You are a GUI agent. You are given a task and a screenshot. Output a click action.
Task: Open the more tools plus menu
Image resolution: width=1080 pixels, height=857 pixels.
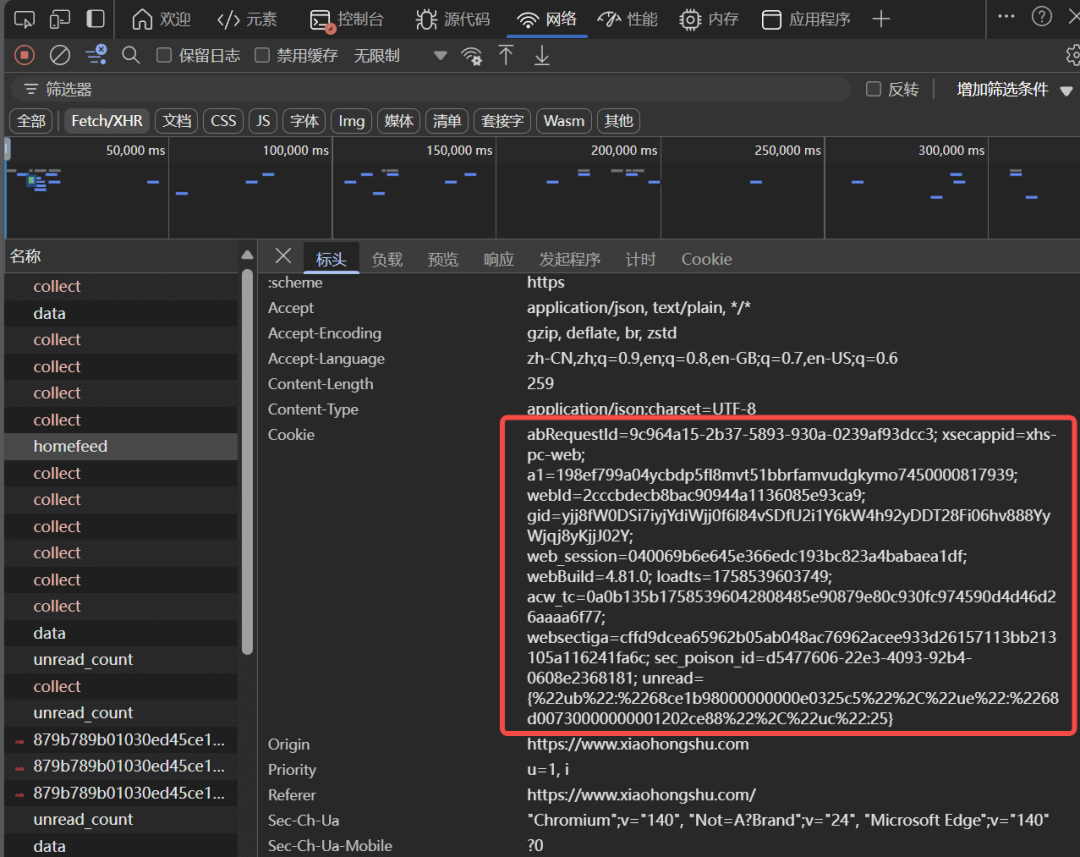tap(881, 19)
